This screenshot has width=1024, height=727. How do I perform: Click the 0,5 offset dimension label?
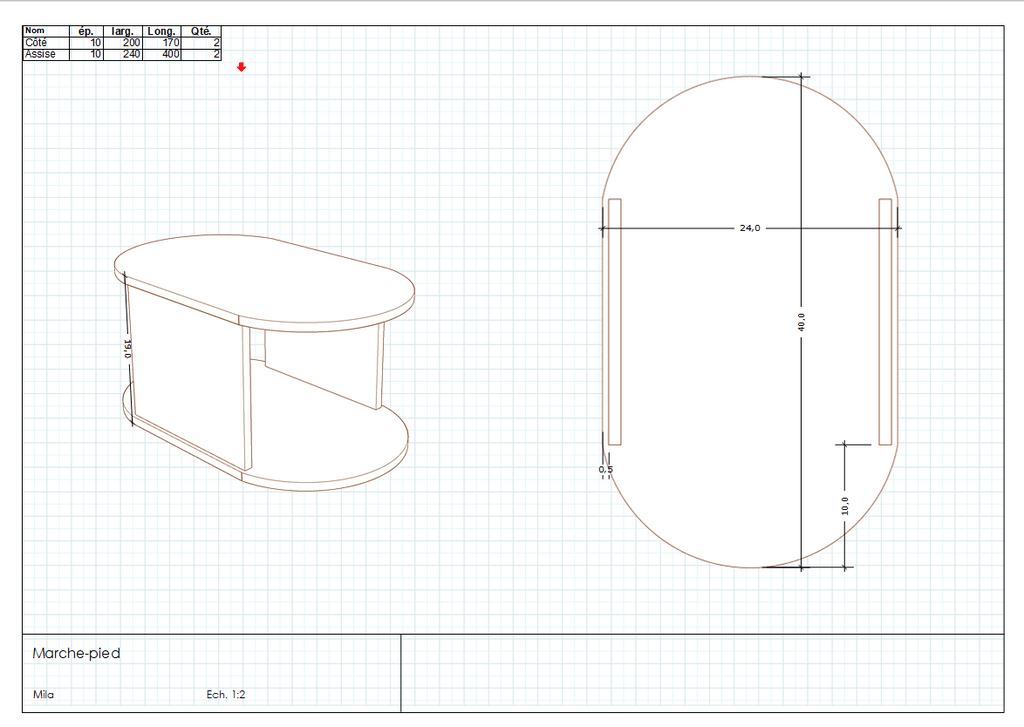(605, 469)
